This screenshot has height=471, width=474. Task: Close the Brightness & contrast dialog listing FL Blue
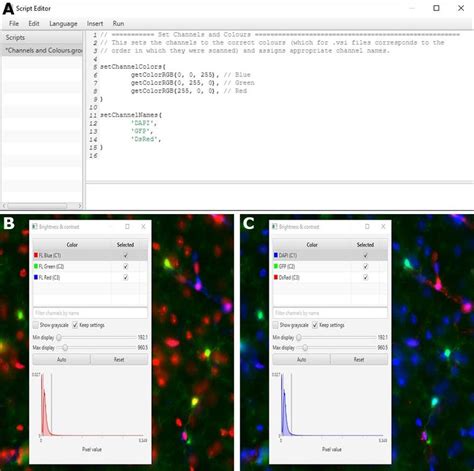(x=143, y=227)
